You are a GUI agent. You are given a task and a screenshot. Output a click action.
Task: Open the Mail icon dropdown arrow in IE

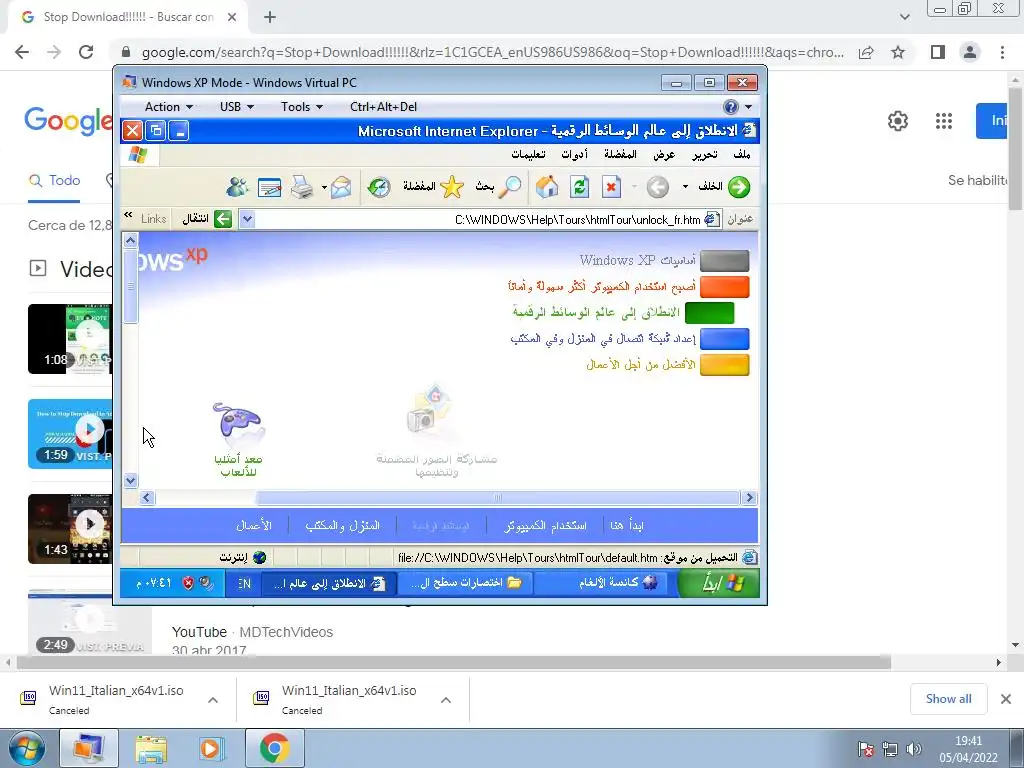coord(324,188)
